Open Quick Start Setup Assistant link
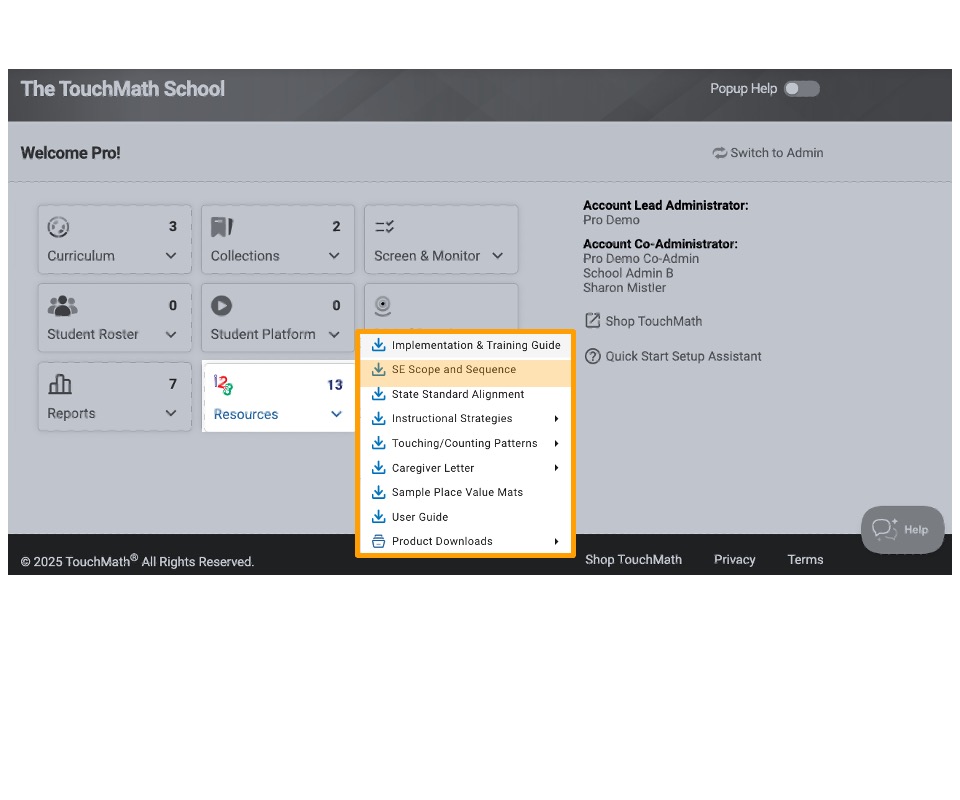Screen dimensions: 960x800 [673, 356]
